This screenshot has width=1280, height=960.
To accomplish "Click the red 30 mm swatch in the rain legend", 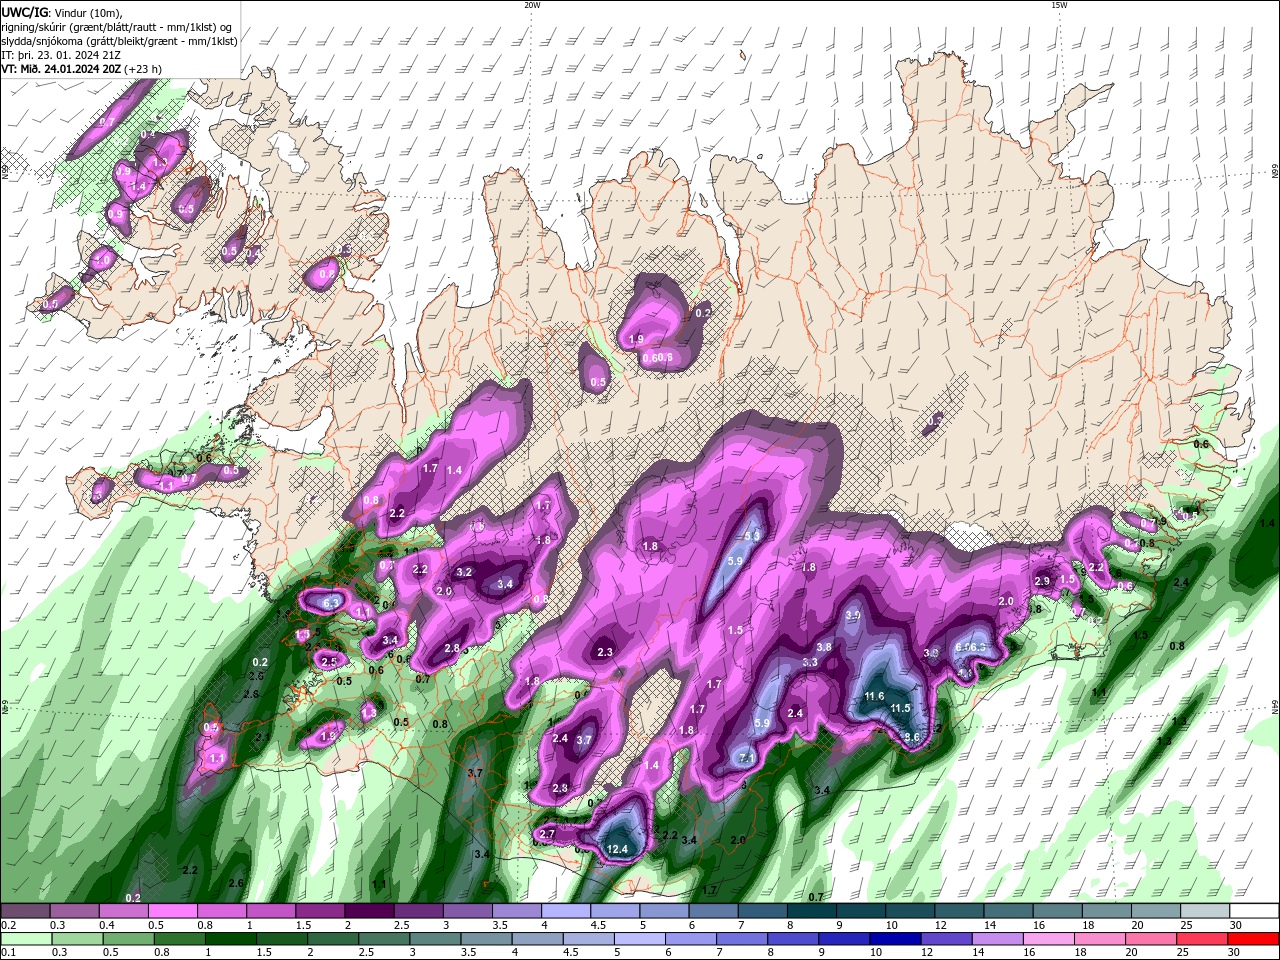I will click(x=1255, y=939).
